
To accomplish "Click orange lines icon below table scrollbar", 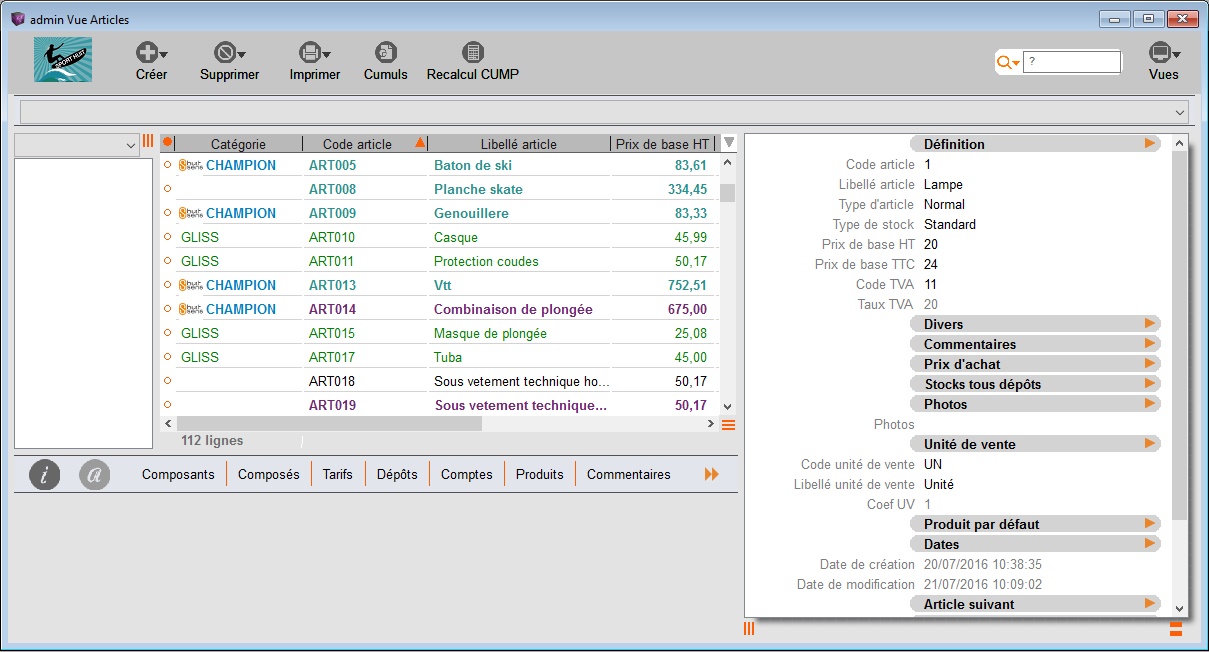I will [728, 425].
